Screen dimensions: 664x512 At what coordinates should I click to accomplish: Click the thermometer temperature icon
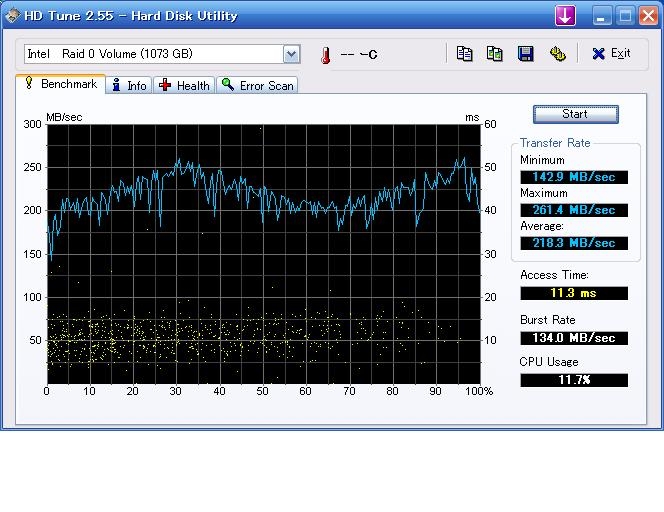coord(326,55)
